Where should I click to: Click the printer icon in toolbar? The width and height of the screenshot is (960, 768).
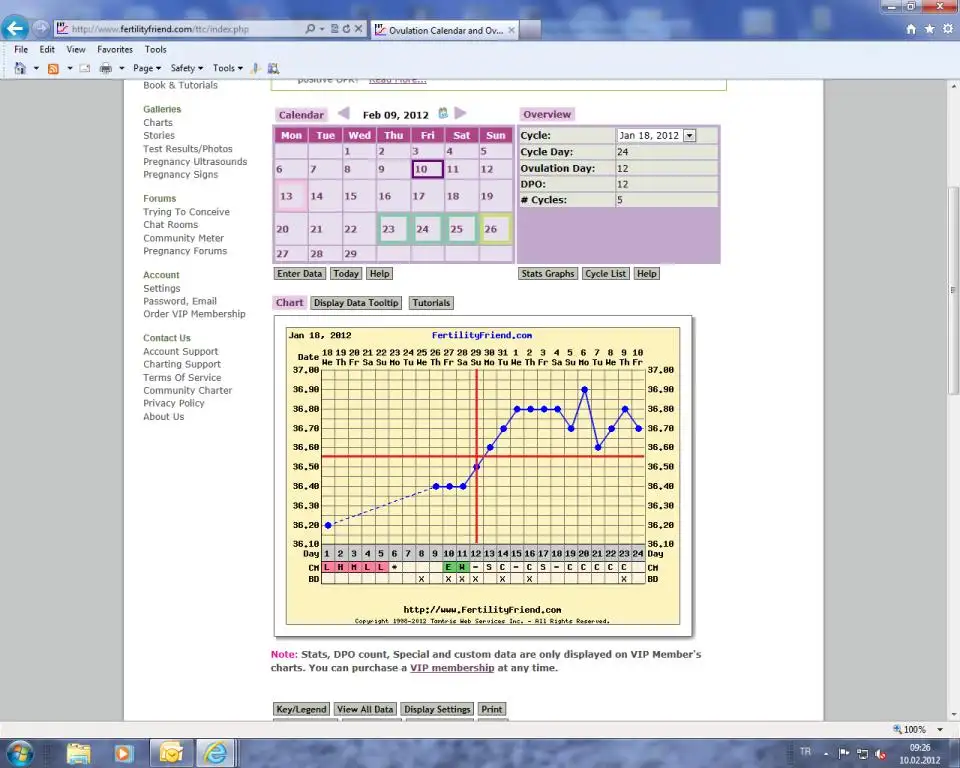(105, 68)
